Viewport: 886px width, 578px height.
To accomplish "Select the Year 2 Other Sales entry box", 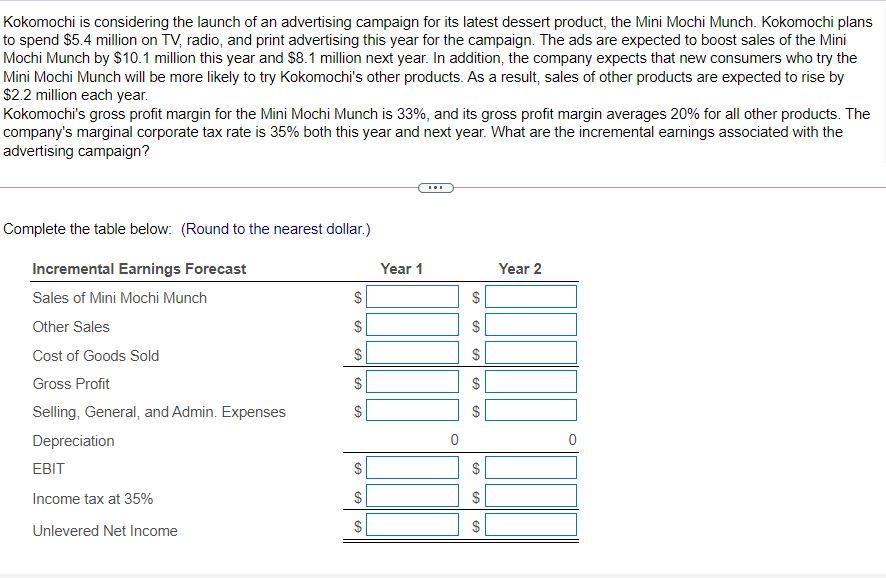I will pyautogui.click(x=531, y=324).
